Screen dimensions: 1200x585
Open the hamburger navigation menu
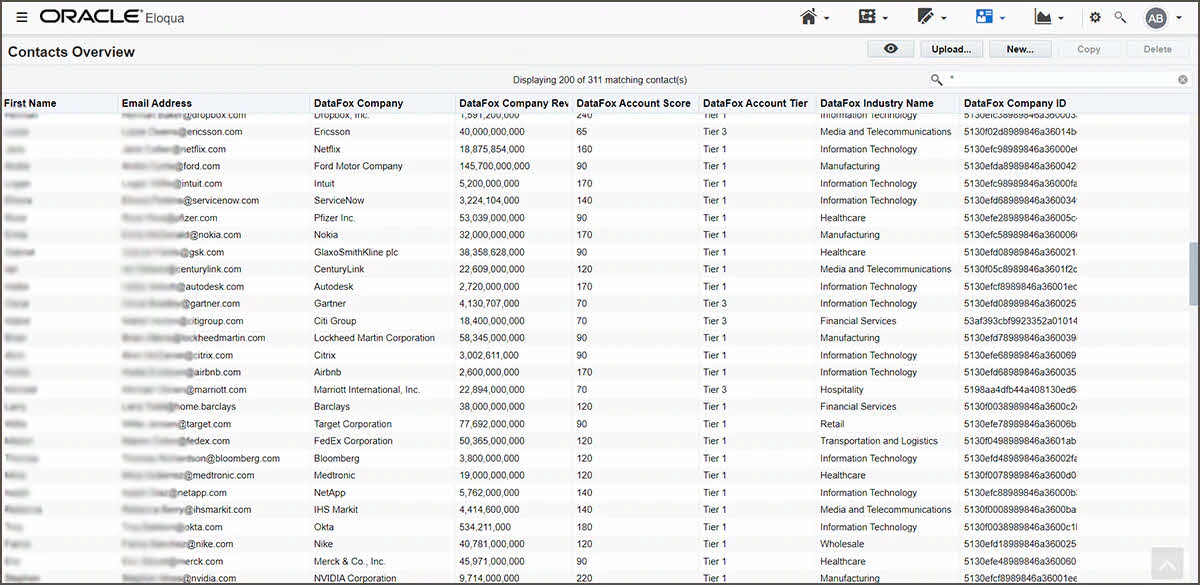click(x=22, y=18)
